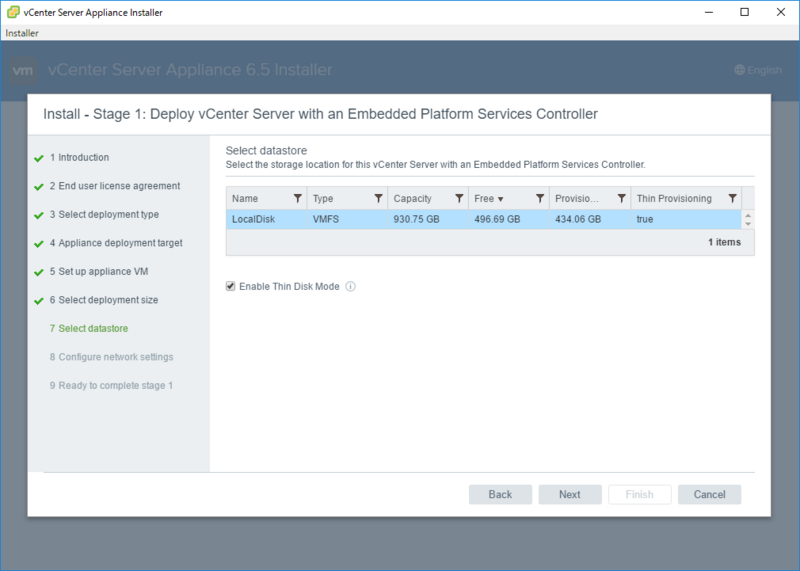Go to step 4 Appliance deployment target

tap(116, 243)
